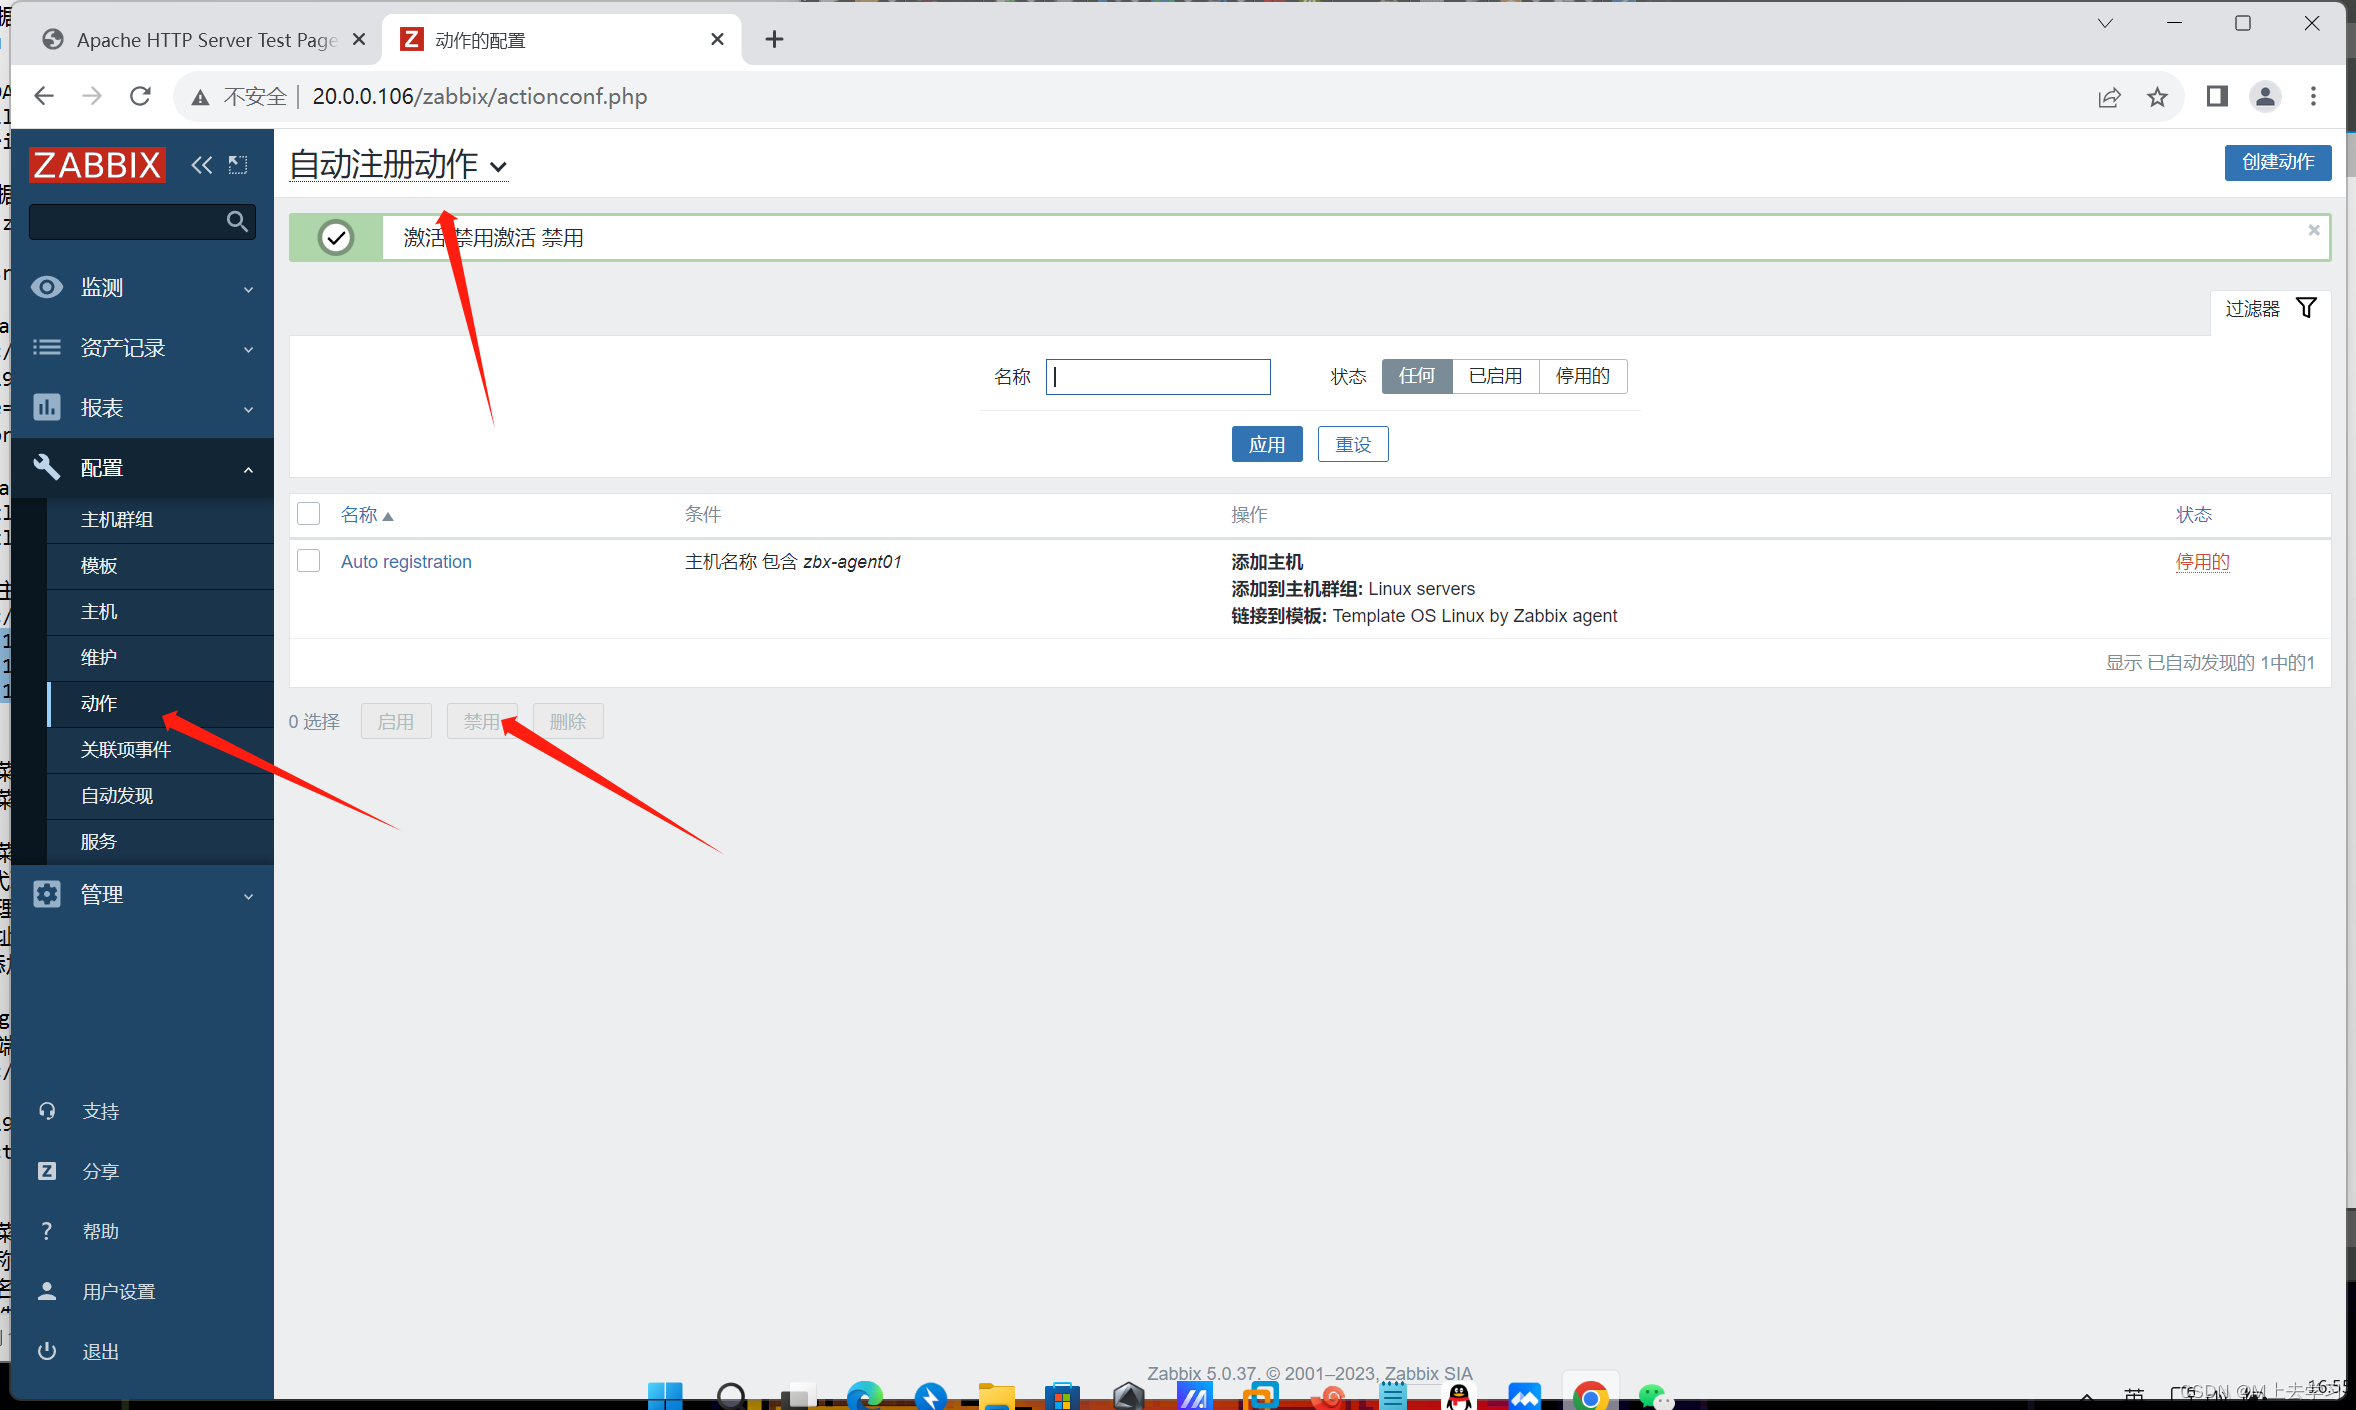2356x1410 pixels.
Task: Open the Auto registration action link
Action: point(406,562)
